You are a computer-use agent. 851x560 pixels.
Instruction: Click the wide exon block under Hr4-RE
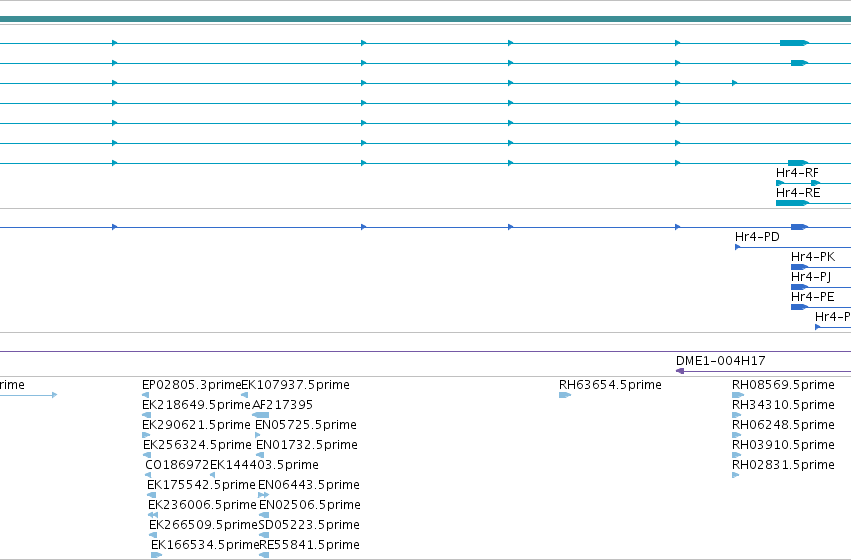(x=792, y=203)
